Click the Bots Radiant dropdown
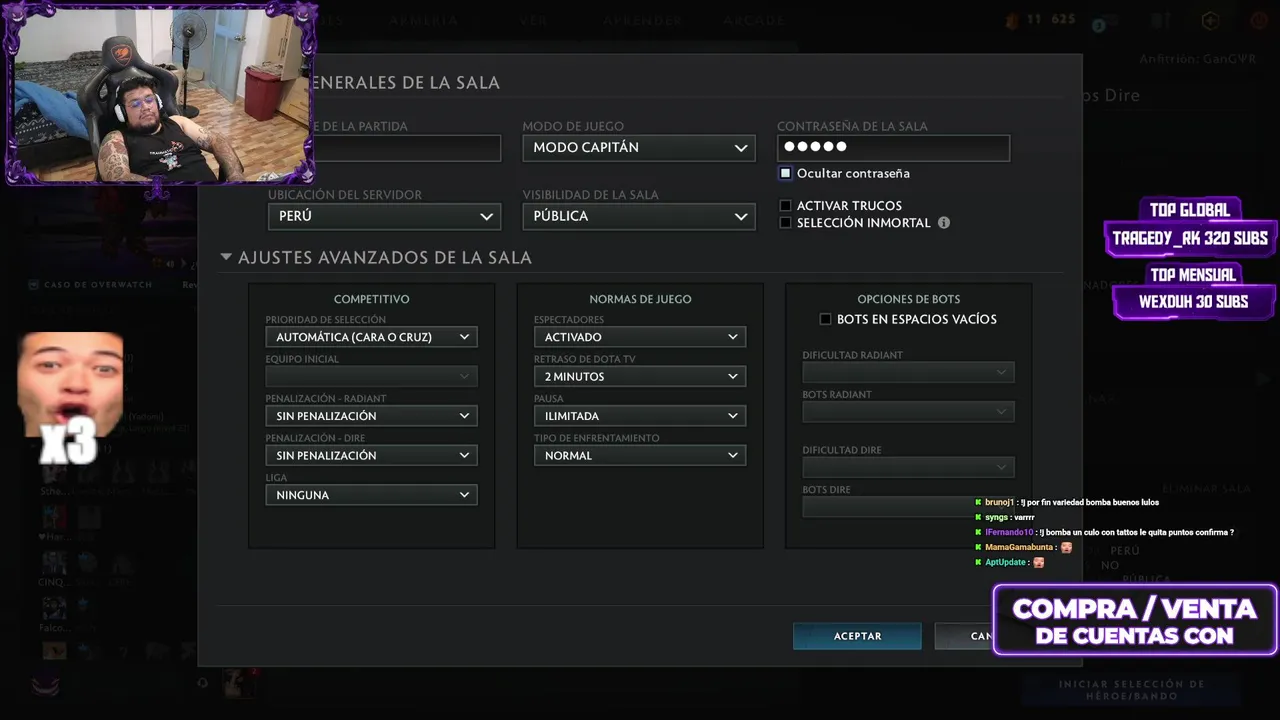The image size is (1280, 720). [x=908, y=411]
